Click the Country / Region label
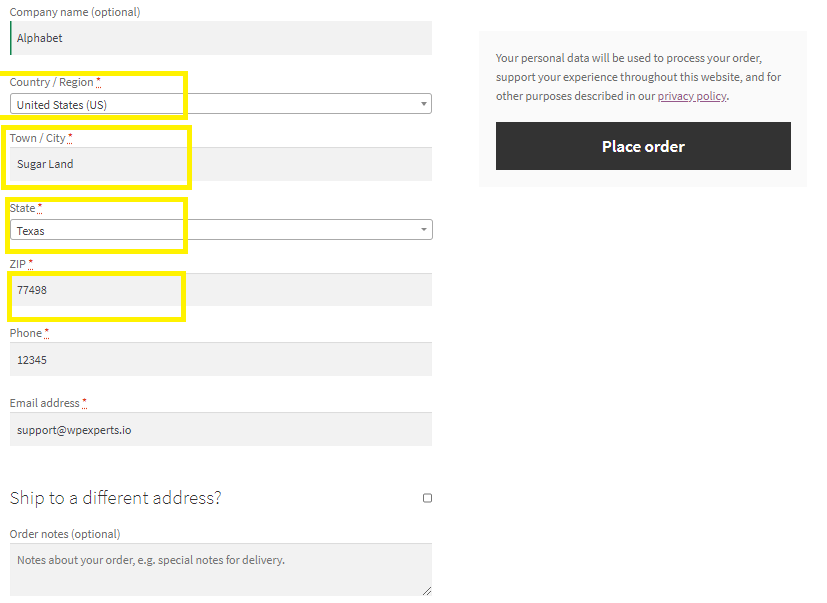Screen dimensions: 827x603 [x=51, y=82]
